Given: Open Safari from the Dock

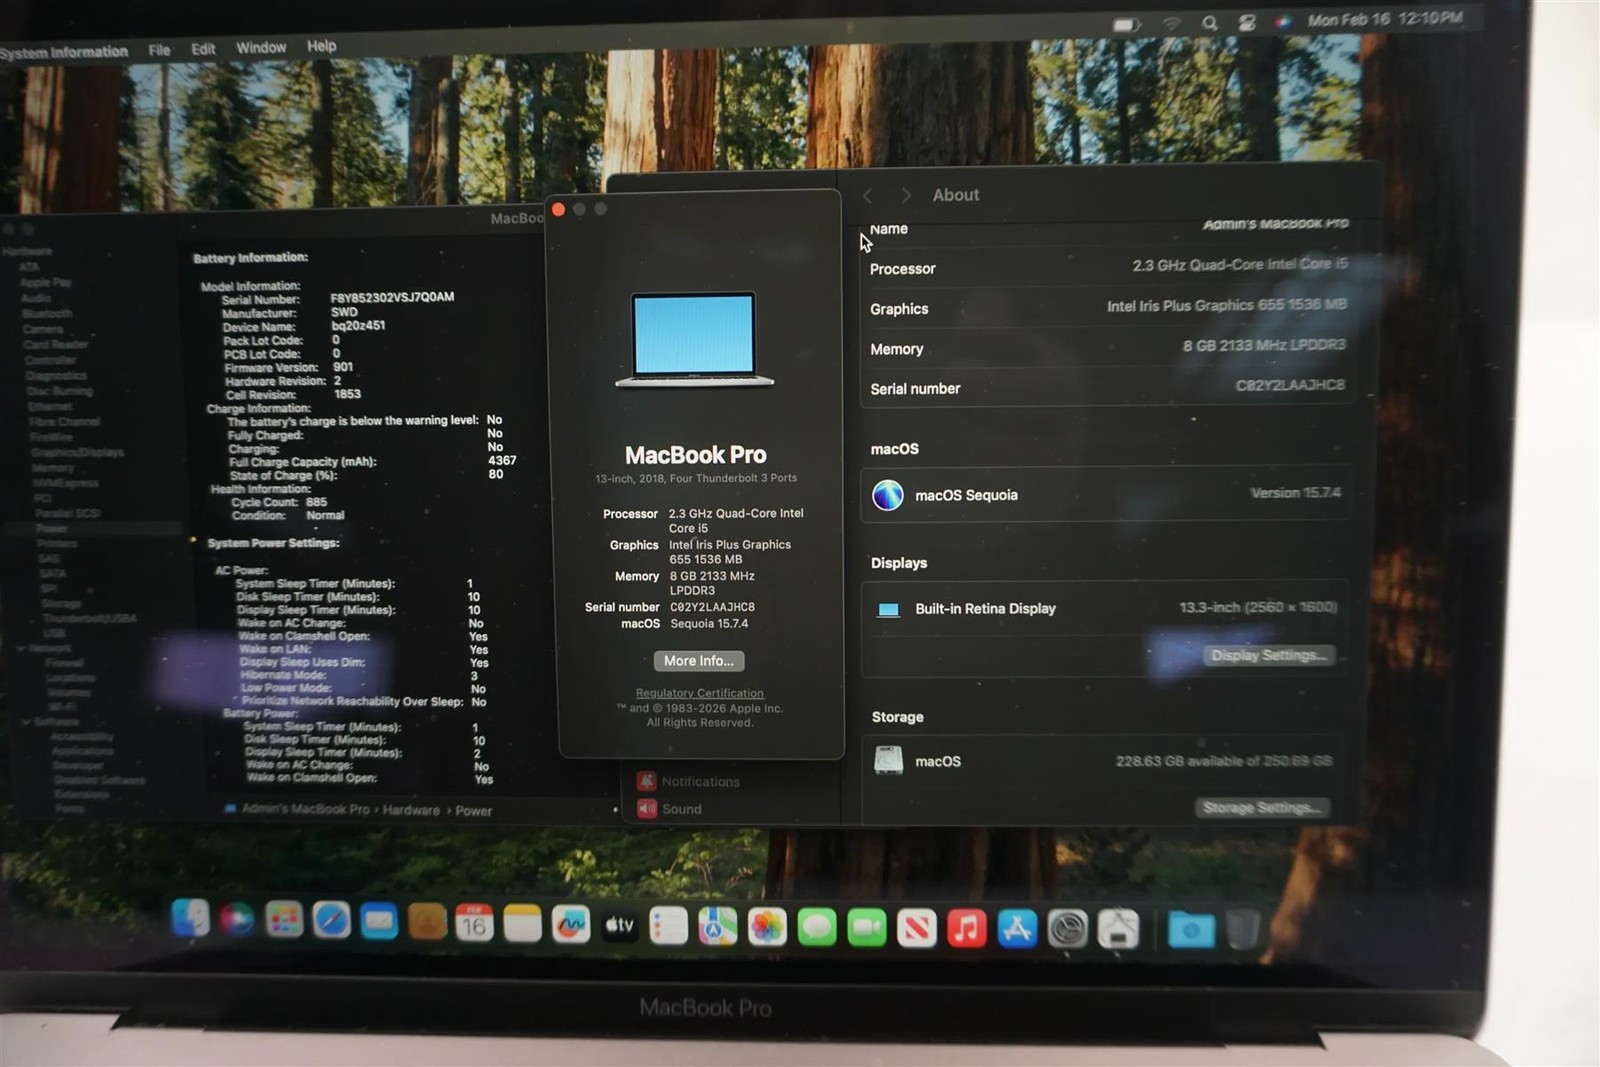Looking at the screenshot, I should tap(331, 921).
